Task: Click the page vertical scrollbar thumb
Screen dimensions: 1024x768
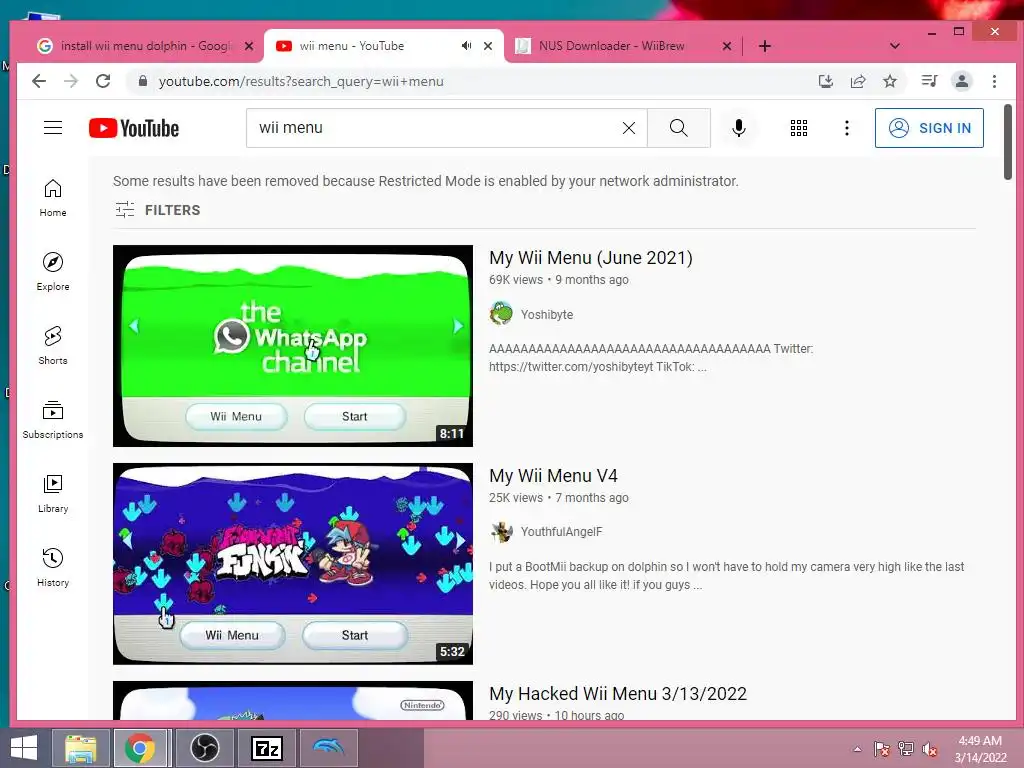Action: point(1008,141)
